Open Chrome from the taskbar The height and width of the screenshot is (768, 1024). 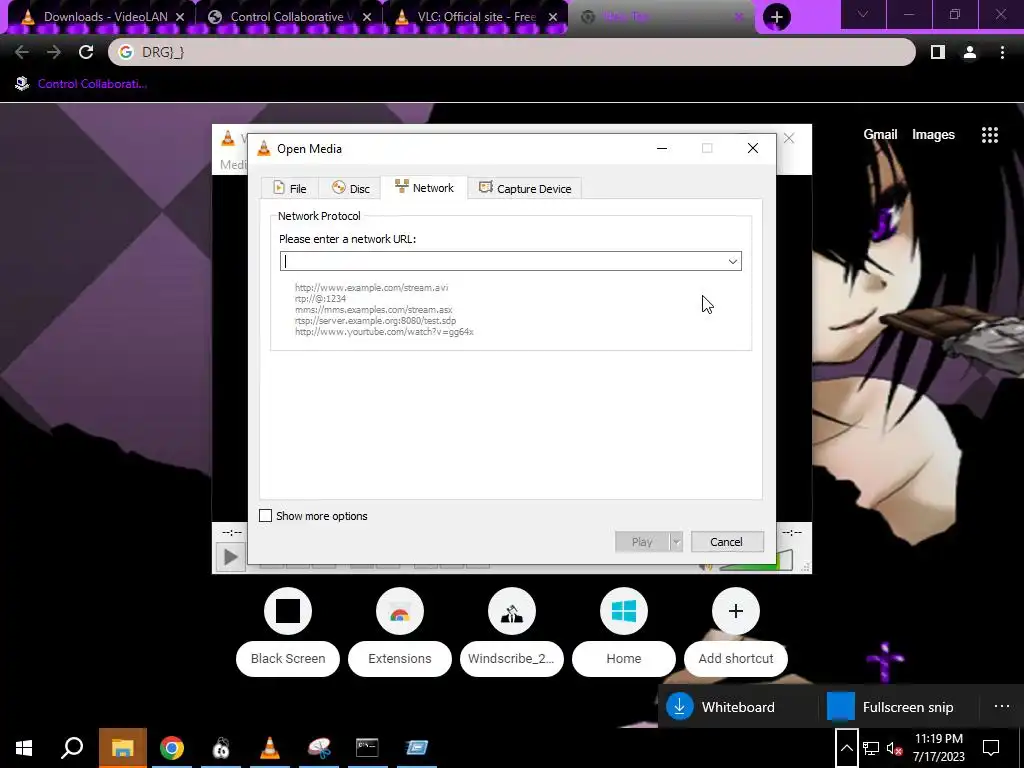click(172, 748)
